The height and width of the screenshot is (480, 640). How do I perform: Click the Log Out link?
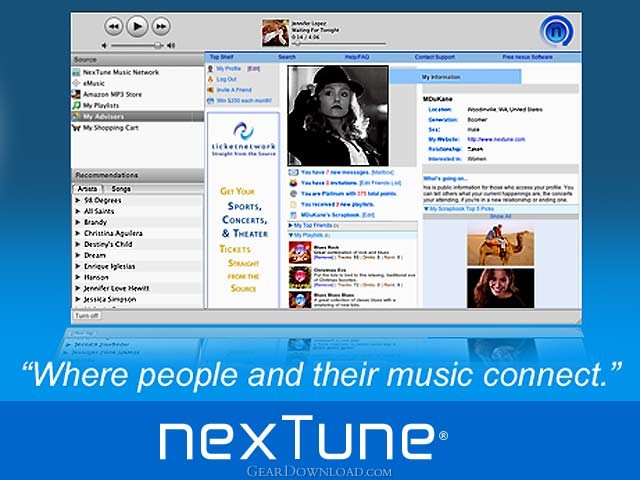point(226,79)
